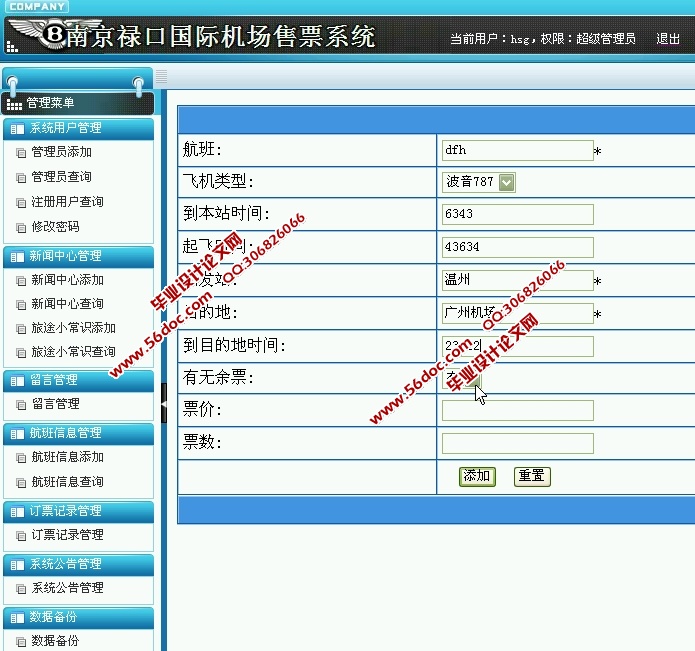Click the icon beside 注册用户查询
This screenshot has height=651, width=695.
pos(21,203)
